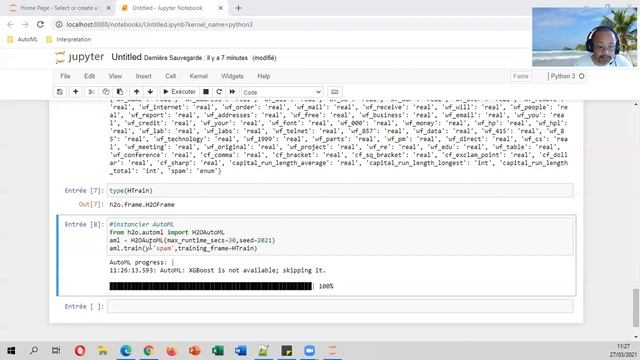This screenshot has height=360, width=640.
Task: Switch to the Home Page browser tab
Action: pos(59,8)
